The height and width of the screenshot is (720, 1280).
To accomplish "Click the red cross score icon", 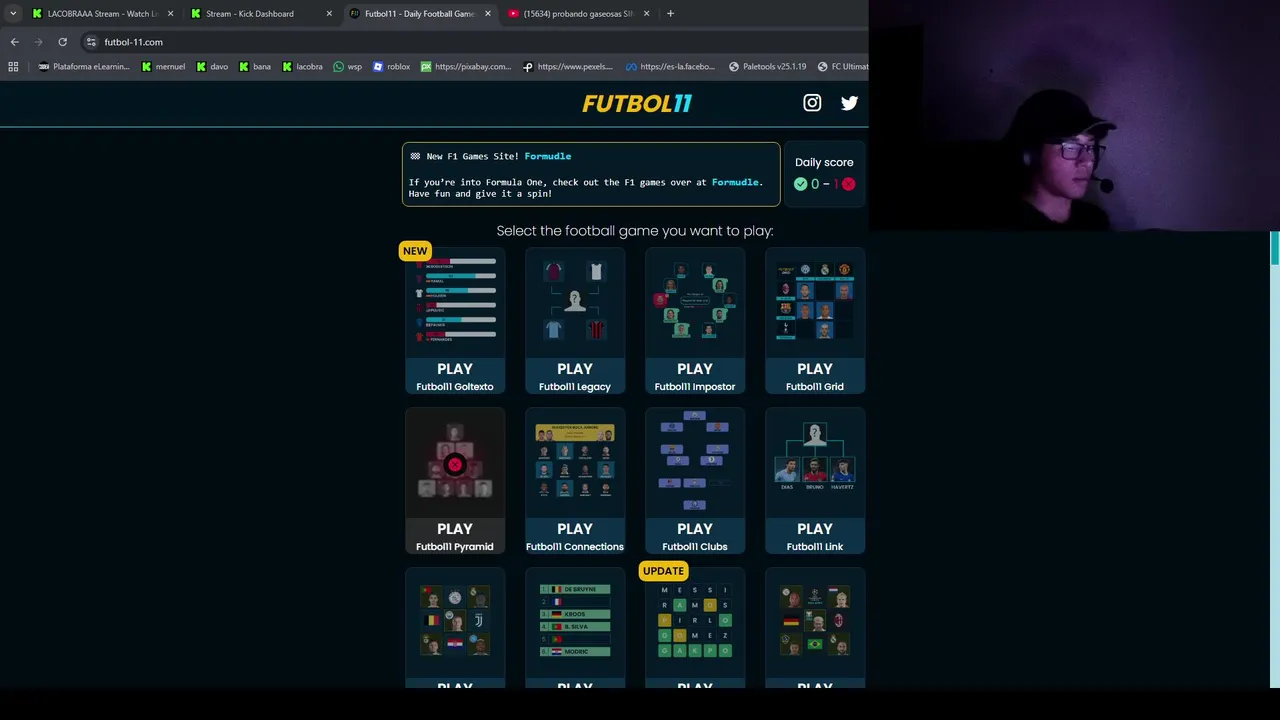I will point(848,184).
